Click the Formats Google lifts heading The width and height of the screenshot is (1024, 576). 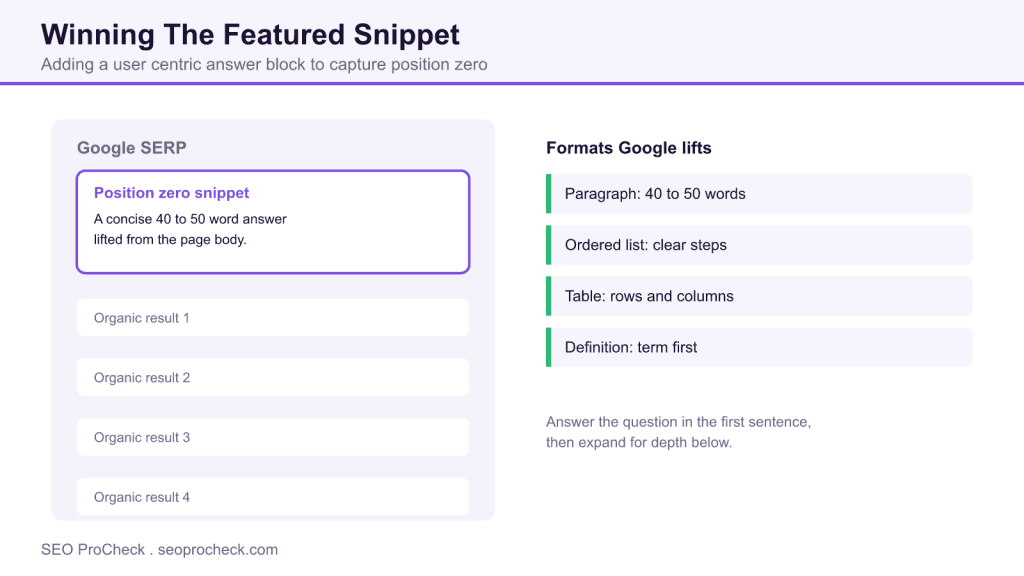628,148
